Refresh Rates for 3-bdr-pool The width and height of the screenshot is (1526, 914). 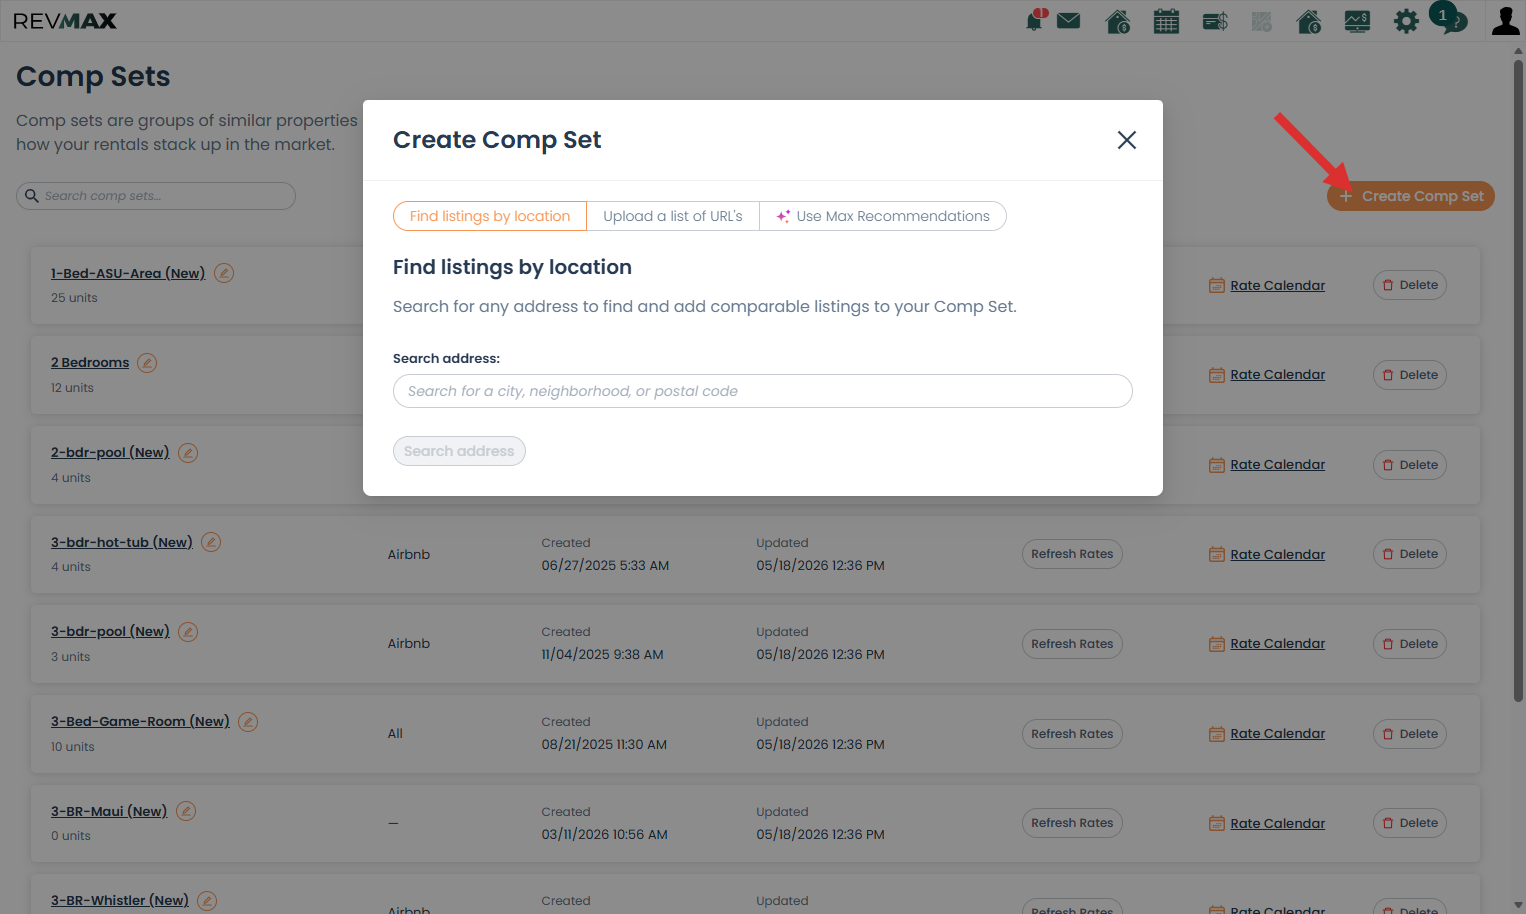[1072, 644]
